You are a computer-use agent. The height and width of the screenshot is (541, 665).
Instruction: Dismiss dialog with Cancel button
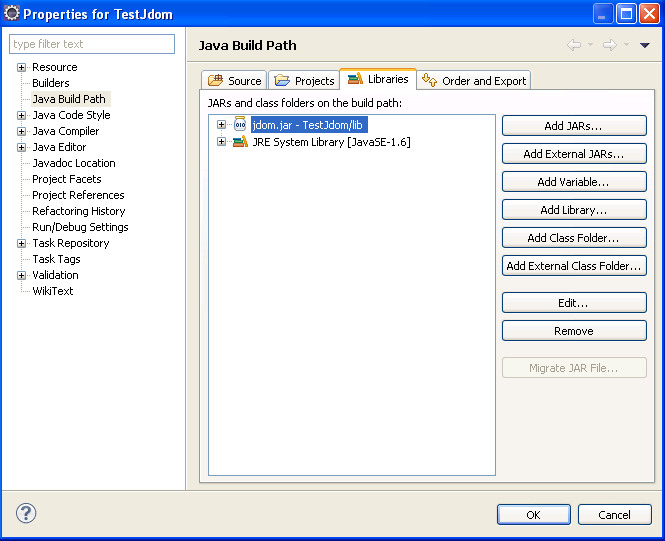[x=615, y=515]
